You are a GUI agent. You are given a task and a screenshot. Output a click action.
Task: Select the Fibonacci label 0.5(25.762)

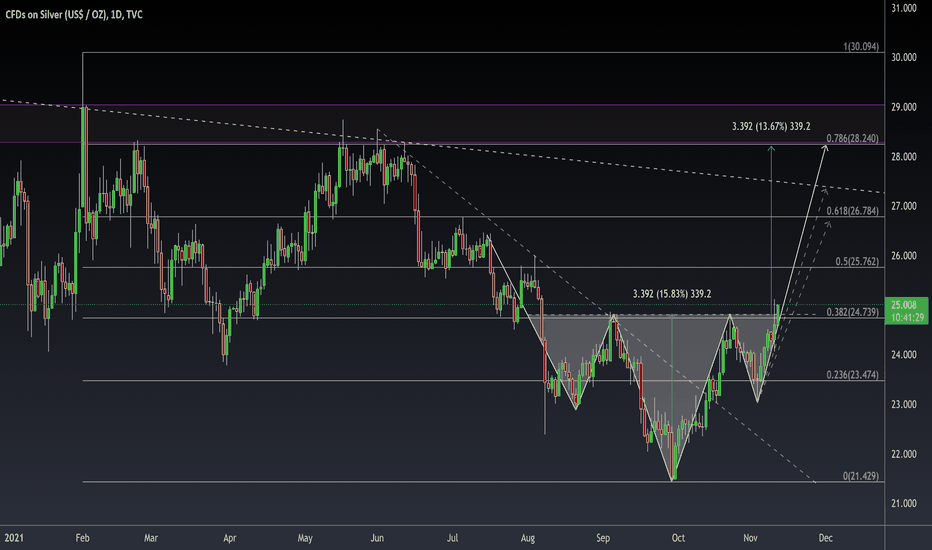[857, 262]
